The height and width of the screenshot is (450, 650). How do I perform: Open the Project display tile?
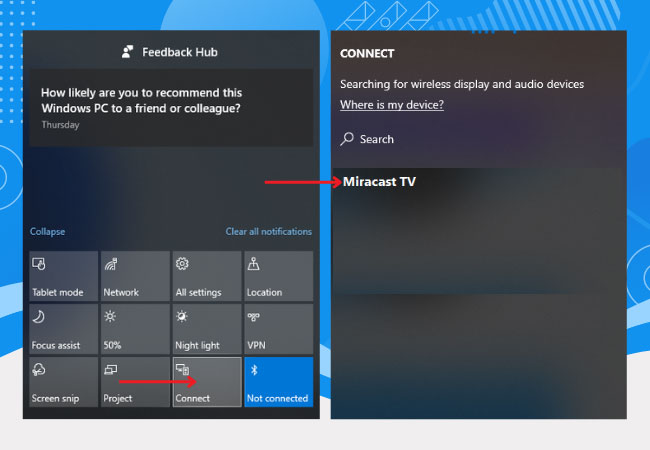tap(135, 382)
